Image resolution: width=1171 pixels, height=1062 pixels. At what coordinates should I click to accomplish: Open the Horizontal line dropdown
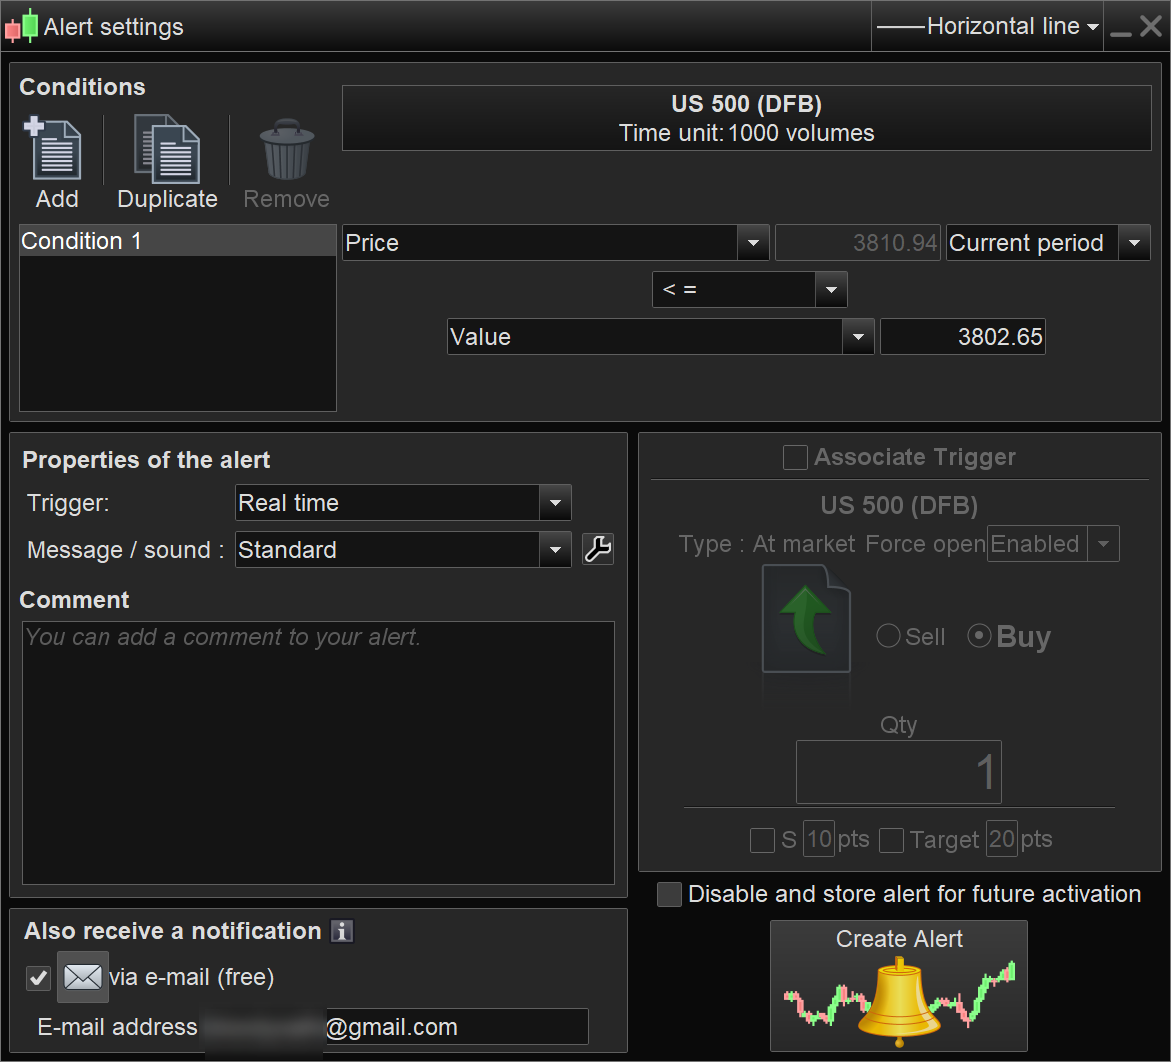coord(987,26)
